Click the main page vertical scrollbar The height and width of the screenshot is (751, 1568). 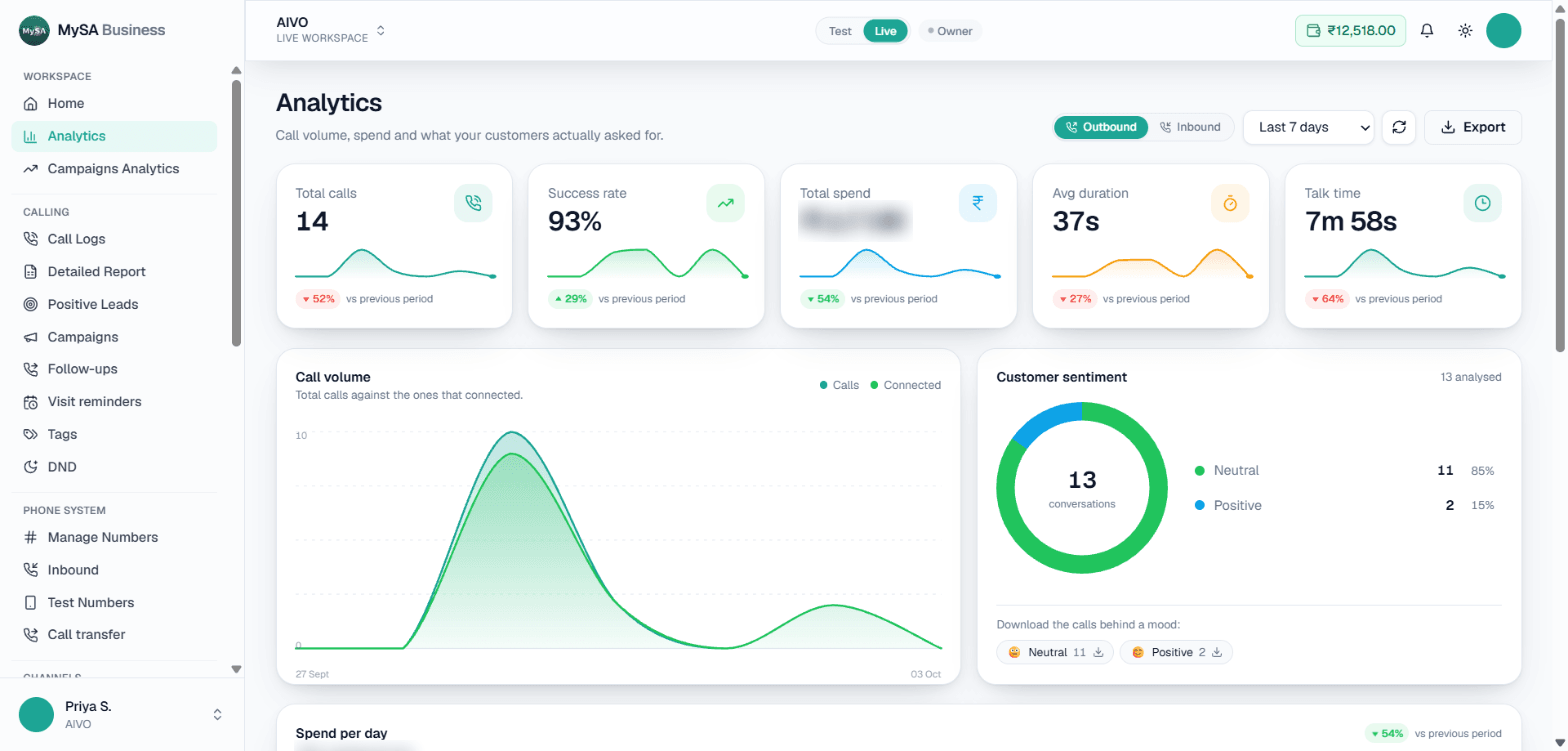(1561, 185)
